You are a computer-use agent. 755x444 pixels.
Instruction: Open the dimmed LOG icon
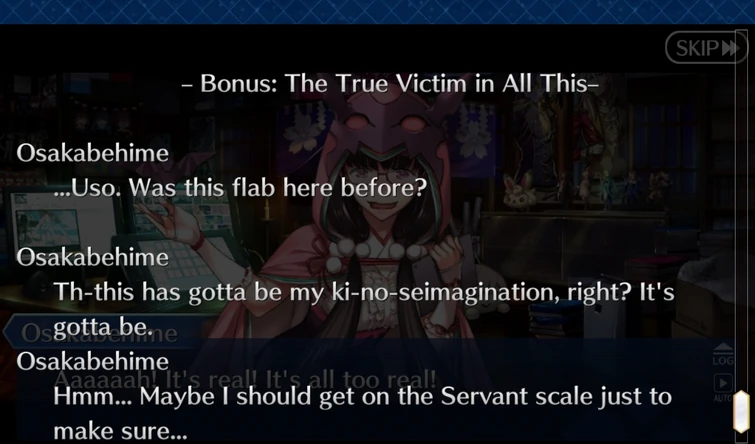point(722,355)
